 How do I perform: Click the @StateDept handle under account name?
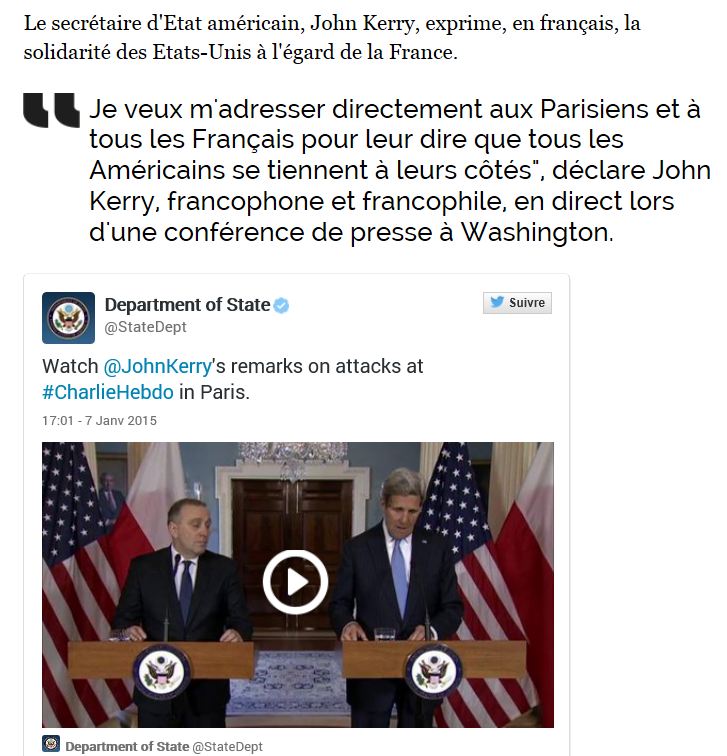[146, 327]
